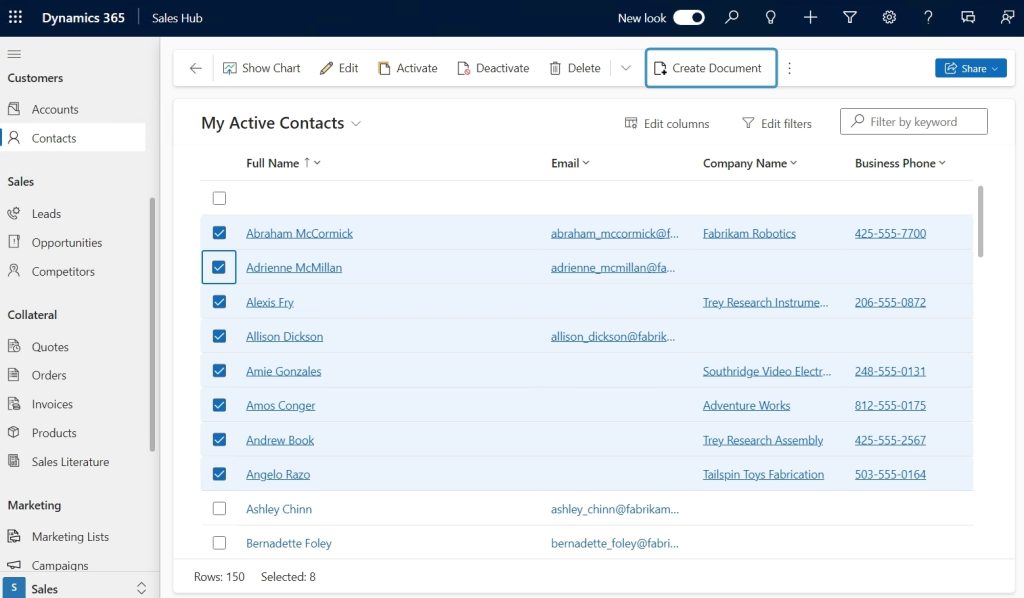
Task: Click Edit columns
Action: [x=667, y=123]
